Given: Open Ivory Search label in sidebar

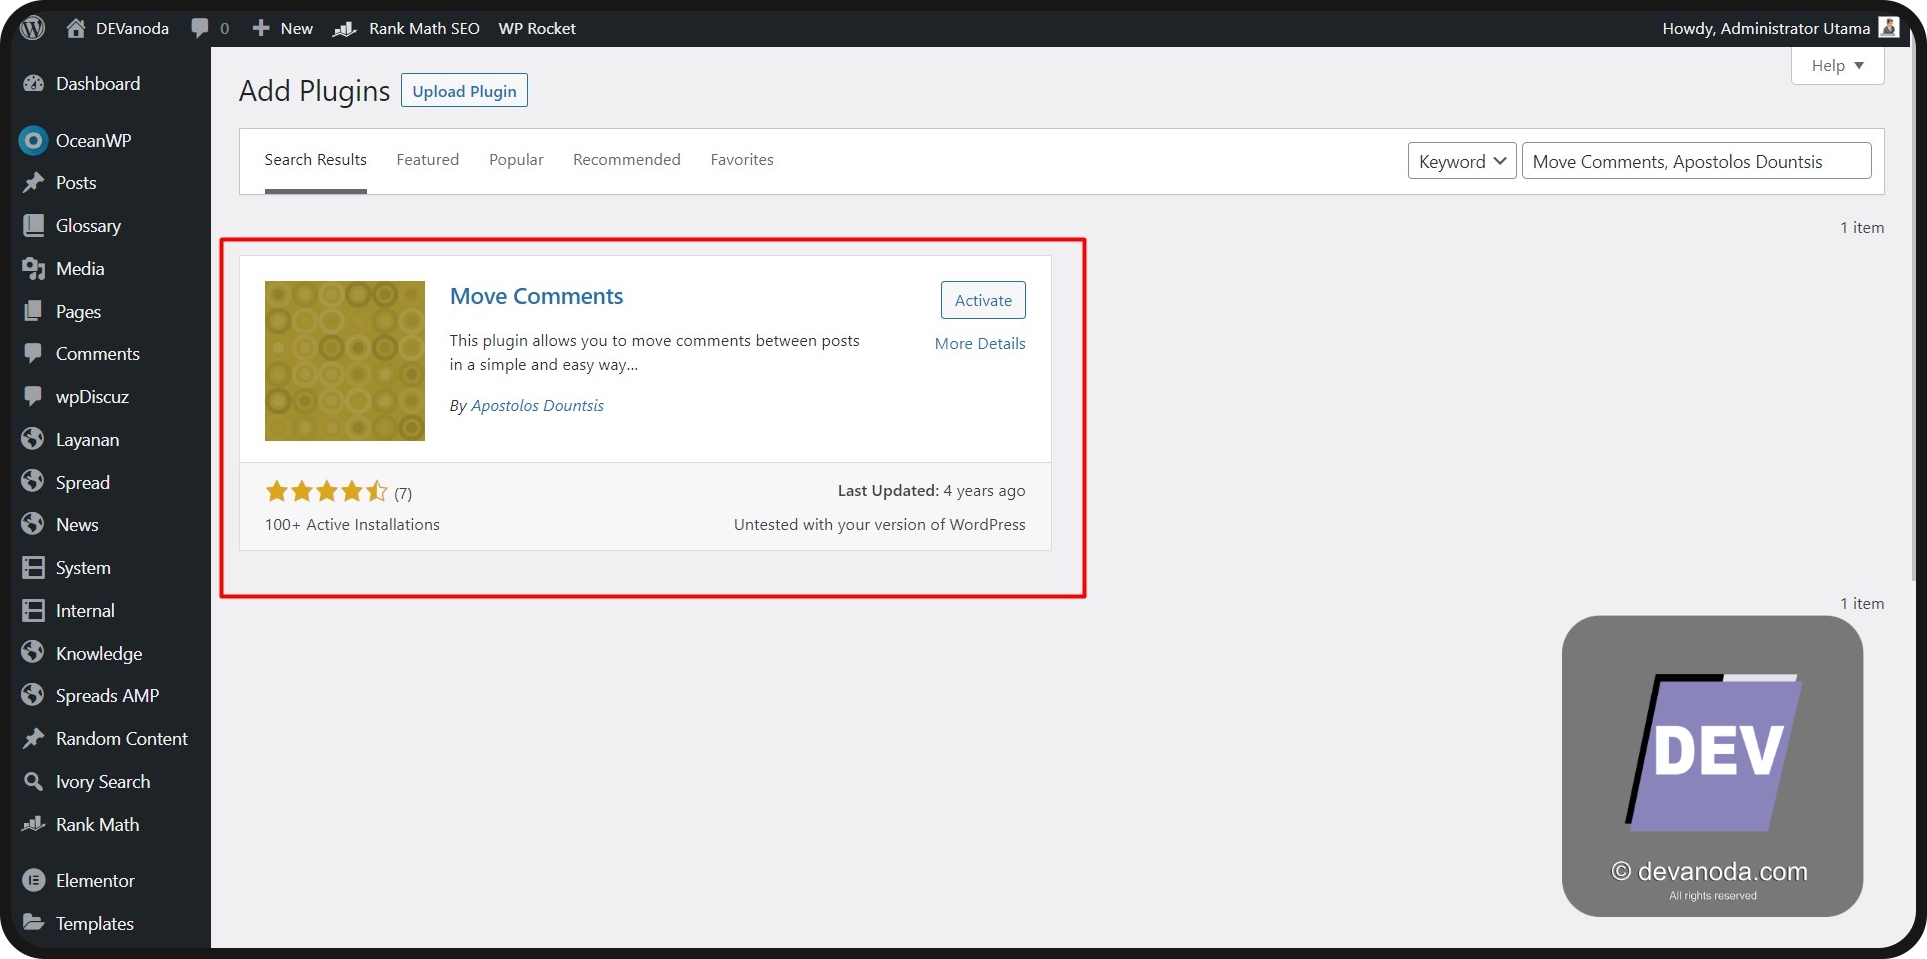Looking at the screenshot, I should 103,781.
